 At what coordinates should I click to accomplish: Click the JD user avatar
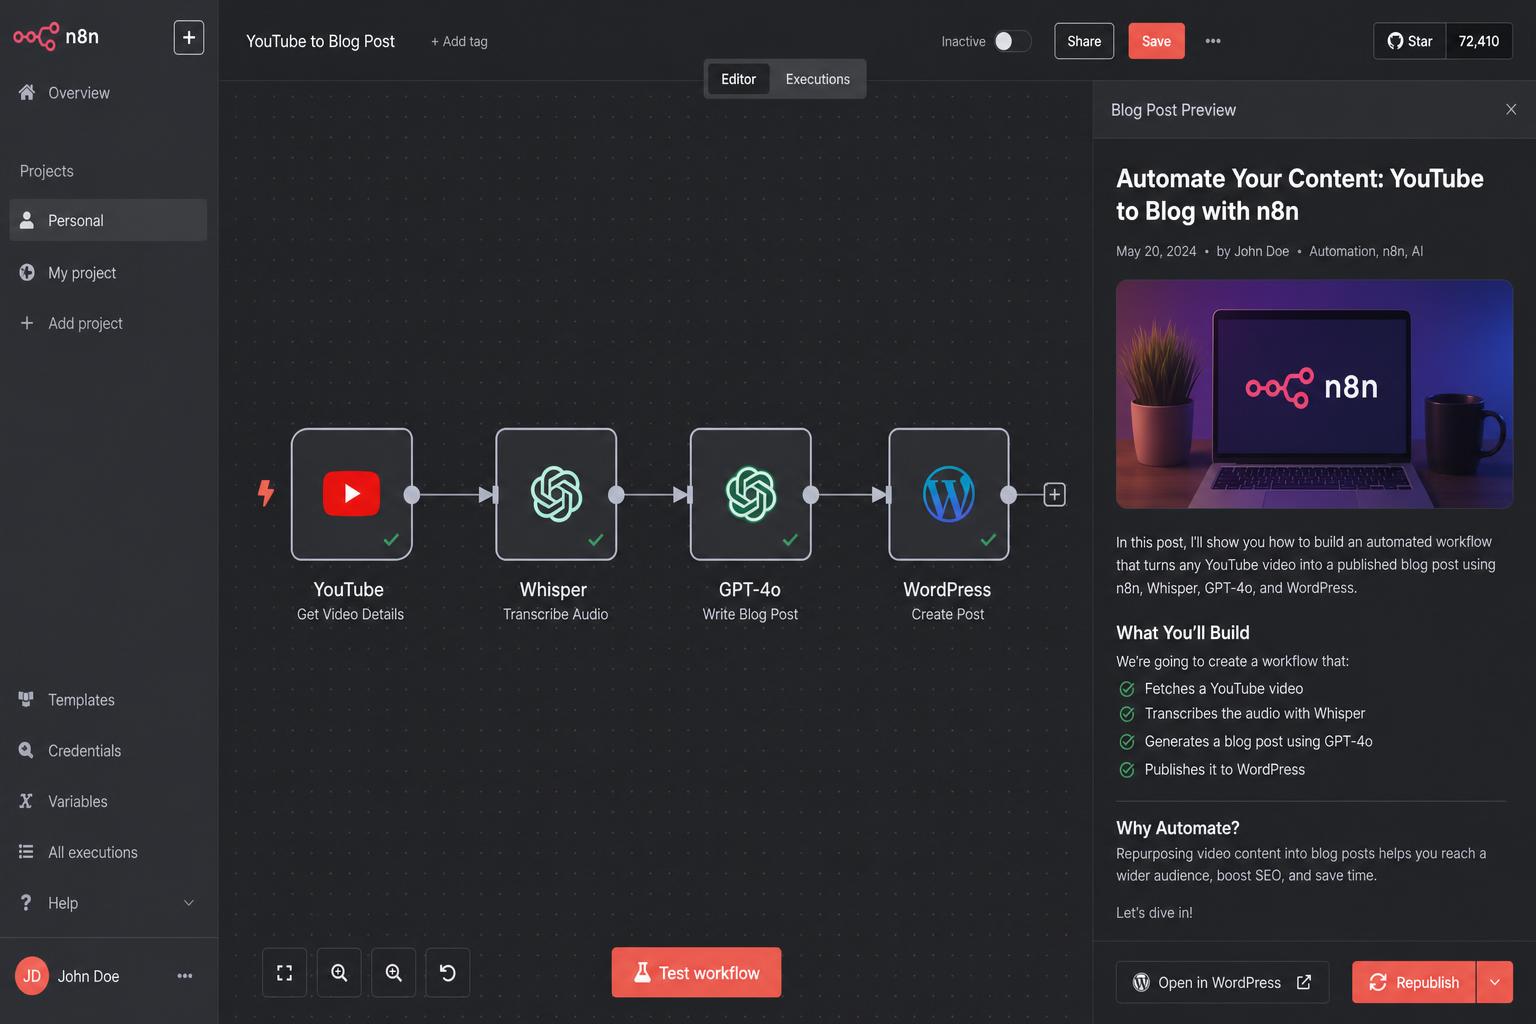tap(32, 976)
